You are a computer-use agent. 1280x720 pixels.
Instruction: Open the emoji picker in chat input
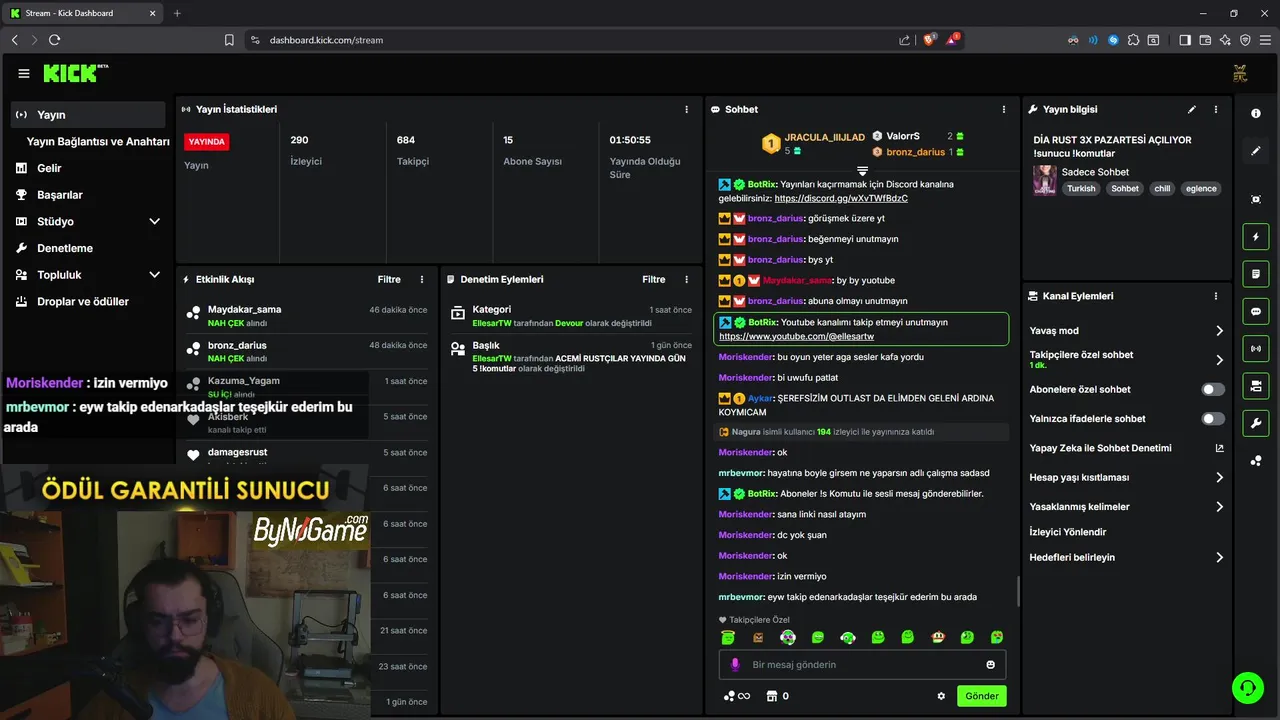pyautogui.click(x=991, y=665)
